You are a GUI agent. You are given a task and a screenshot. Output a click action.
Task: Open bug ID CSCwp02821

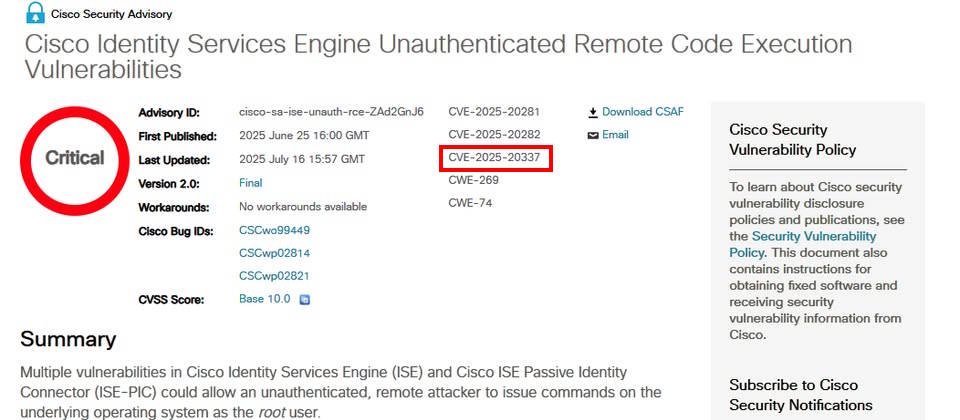pyautogui.click(x=274, y=276)
